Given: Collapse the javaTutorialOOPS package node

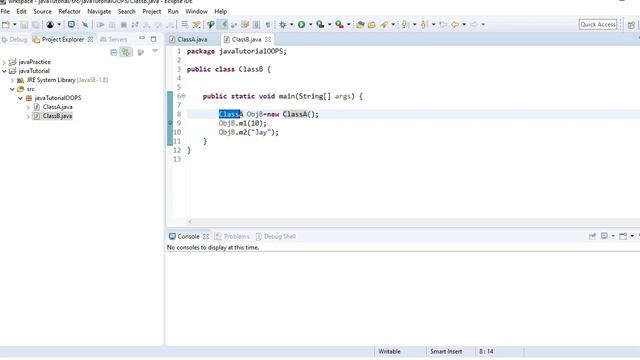Looking at the screenshot, I should [20, 98].
